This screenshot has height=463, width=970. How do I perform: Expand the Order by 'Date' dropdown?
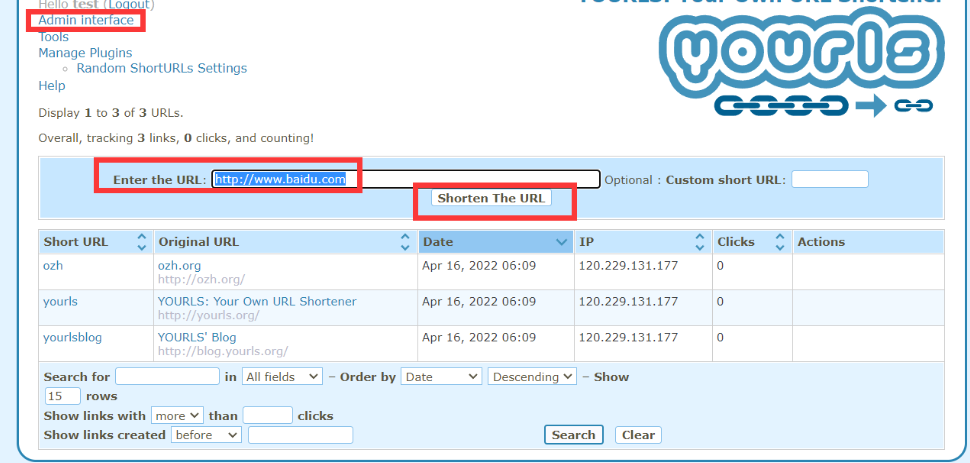pos(441,377)
